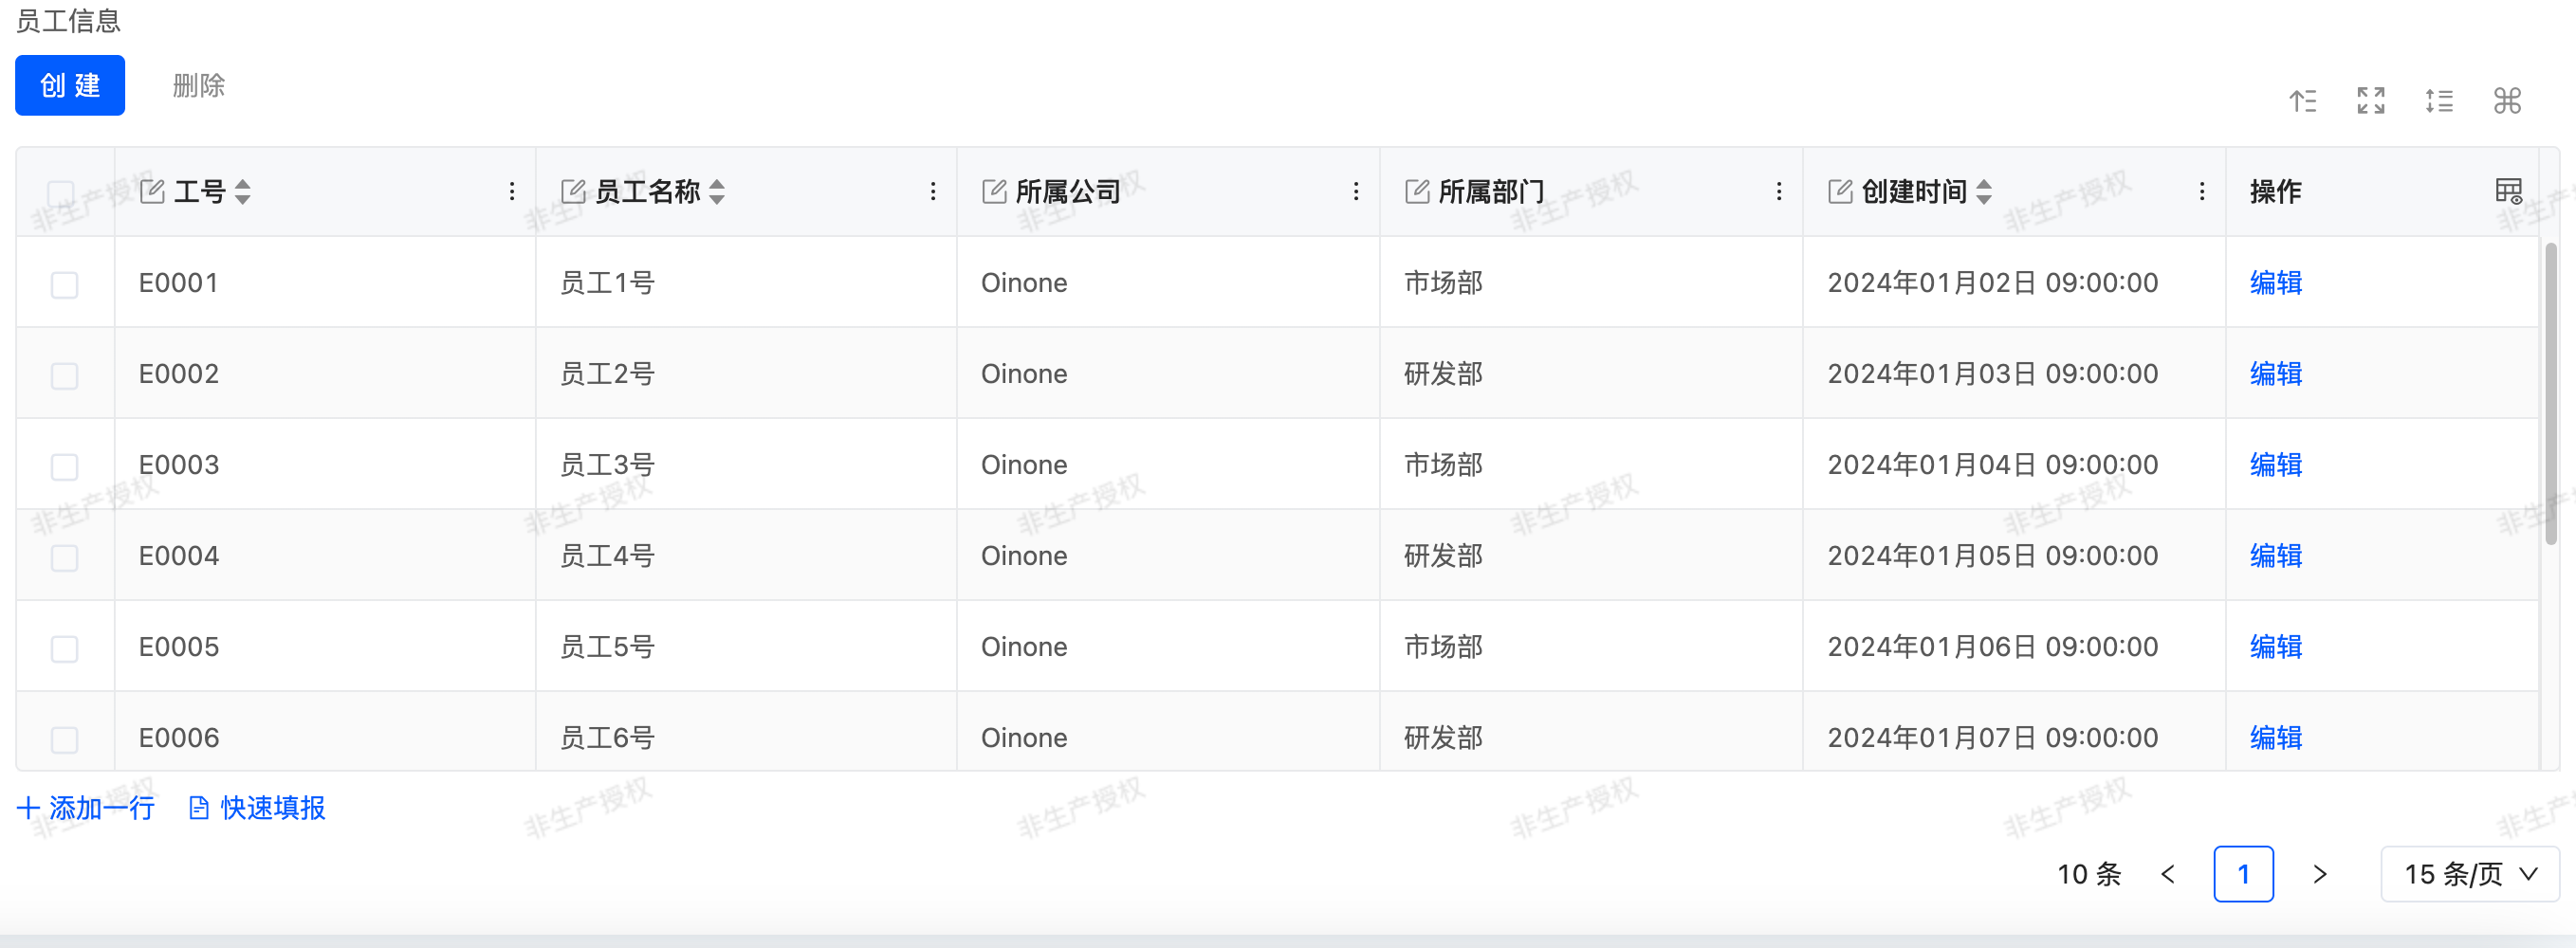The width and height of the screenshot is (2576, 948).
Task: Click the fullscreen expand icon in toolbar
Action: click(2370, 100)
